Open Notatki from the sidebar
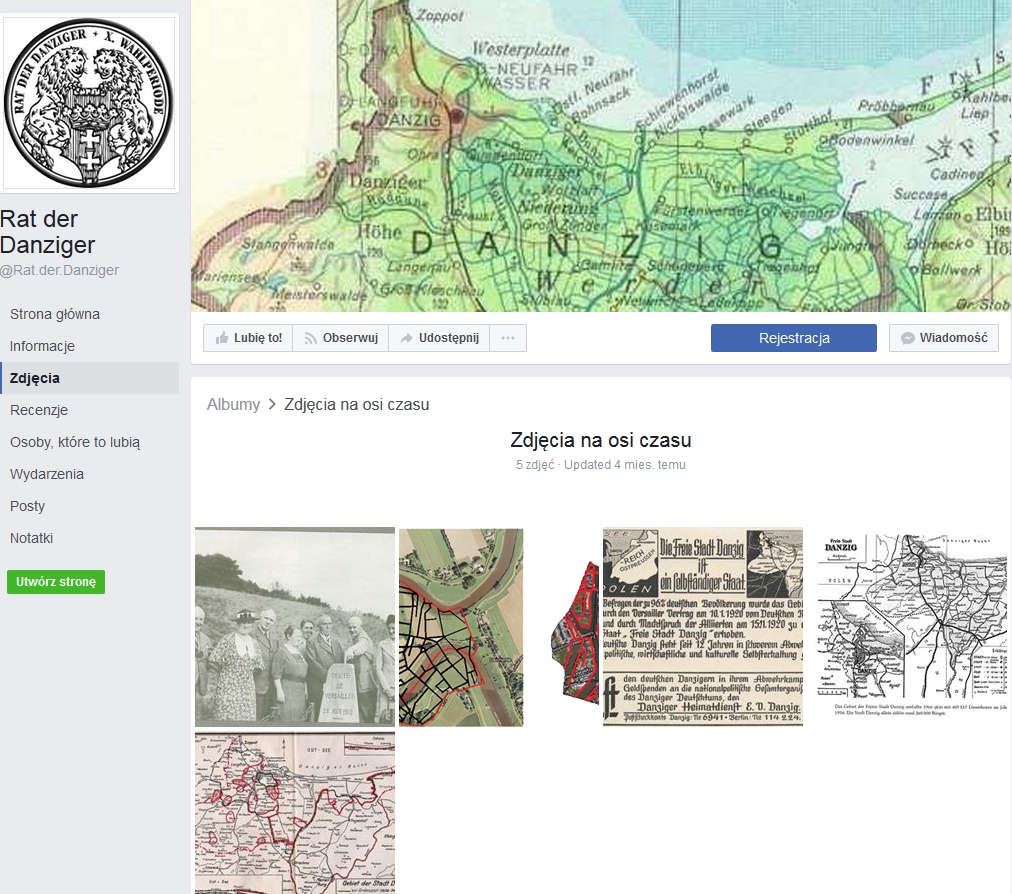This screenshot has height=894, width=1012. click(x=32, y=538)
